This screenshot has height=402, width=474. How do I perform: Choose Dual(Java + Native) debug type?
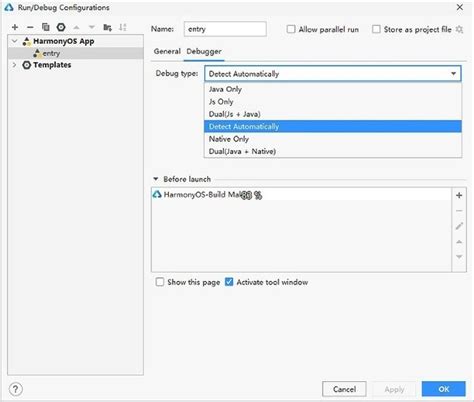333,151
